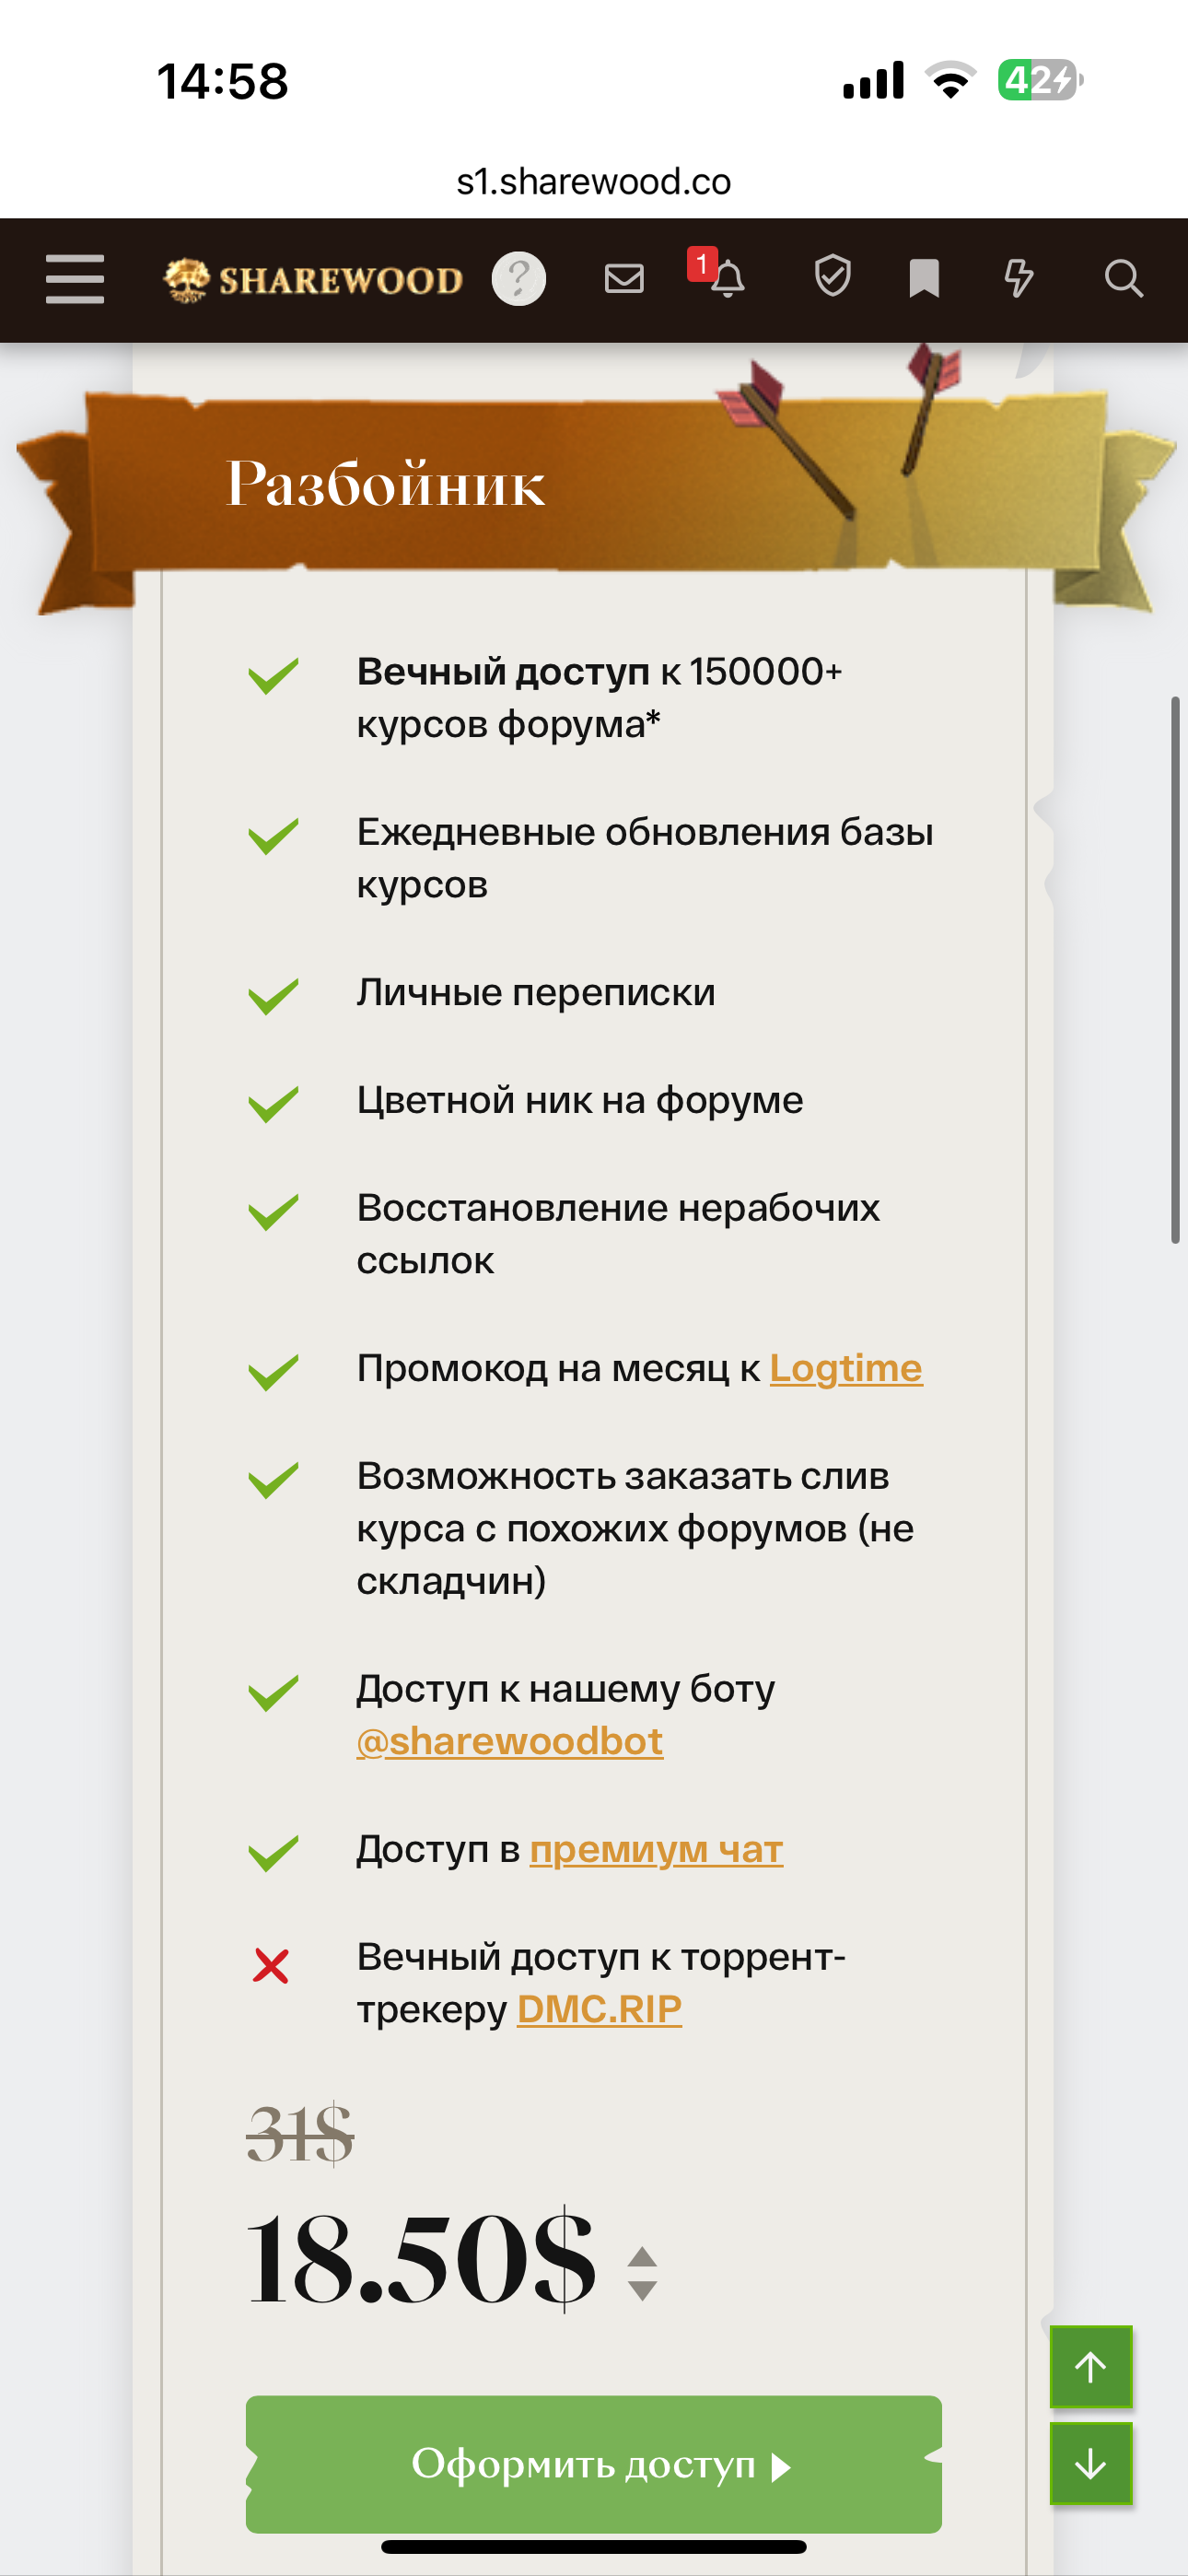1188x2576 pixels.
Task: Click the Sharewood logo
Action: pos(313,280)
